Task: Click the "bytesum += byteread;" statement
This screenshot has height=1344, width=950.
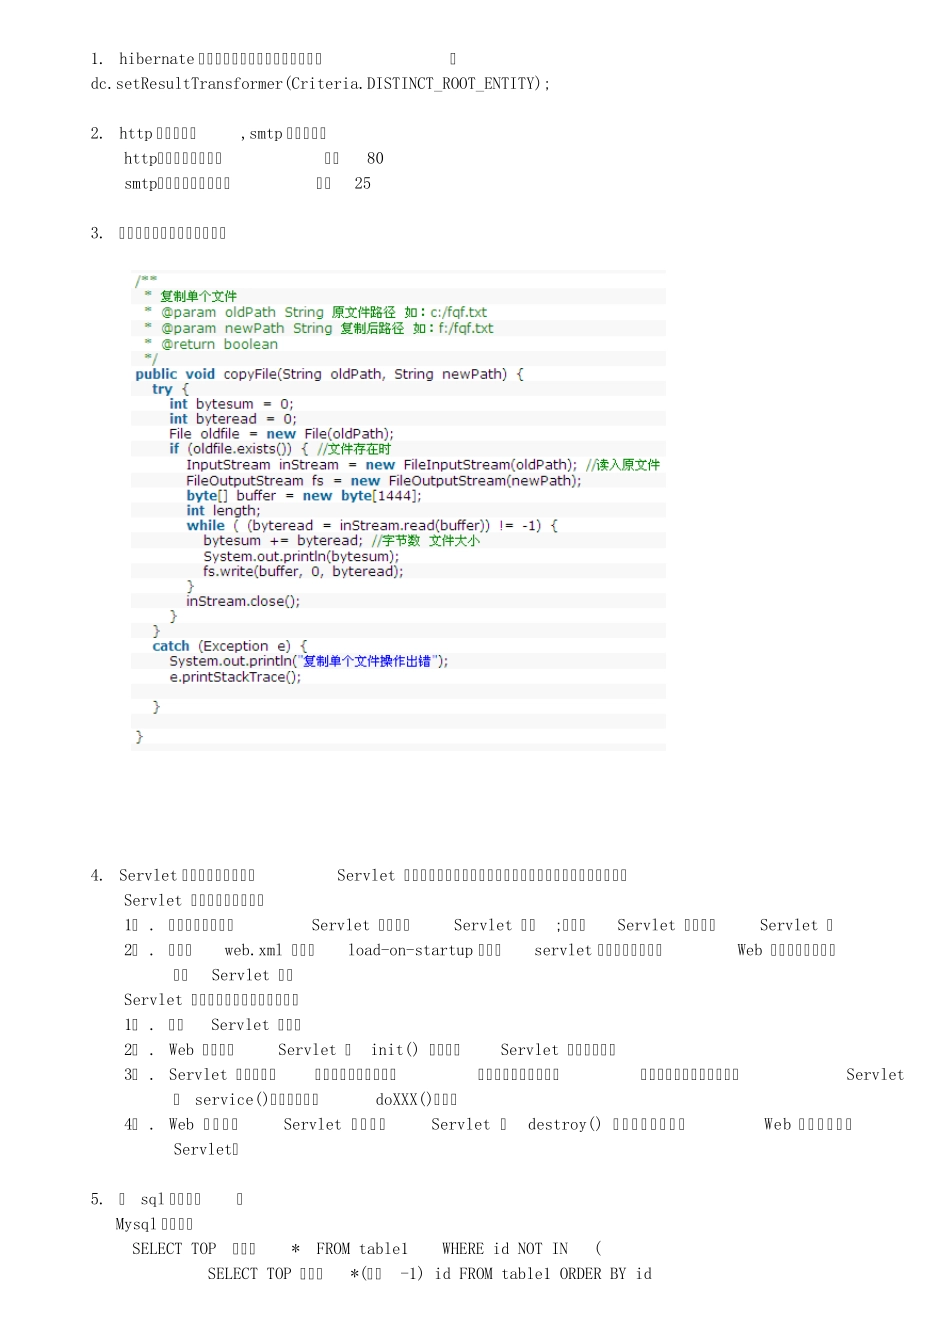Action: (x=283, y=541)
